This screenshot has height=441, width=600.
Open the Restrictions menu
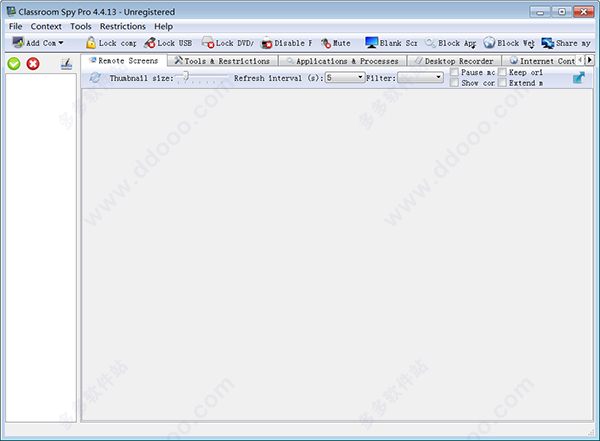click(x=123, y=26)
